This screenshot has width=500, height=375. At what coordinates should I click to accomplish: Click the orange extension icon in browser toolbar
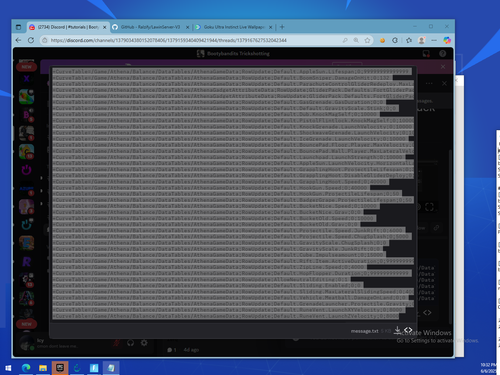pos(382,40)
